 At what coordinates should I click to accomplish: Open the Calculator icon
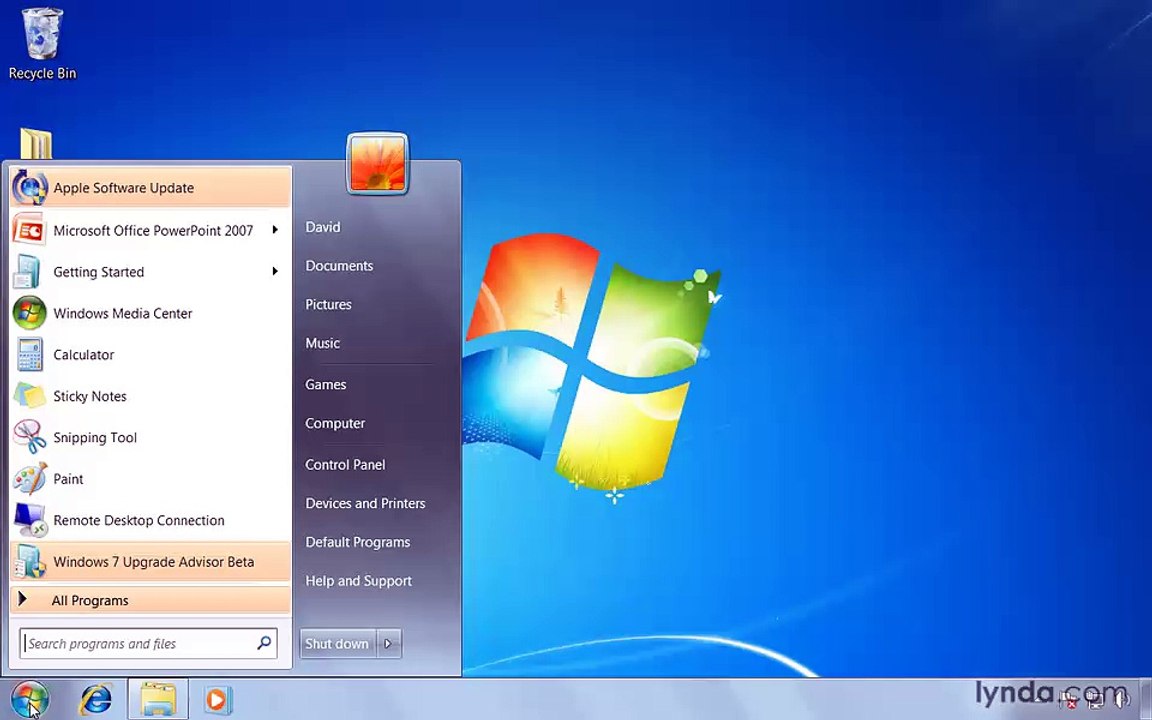coord(30,355)
